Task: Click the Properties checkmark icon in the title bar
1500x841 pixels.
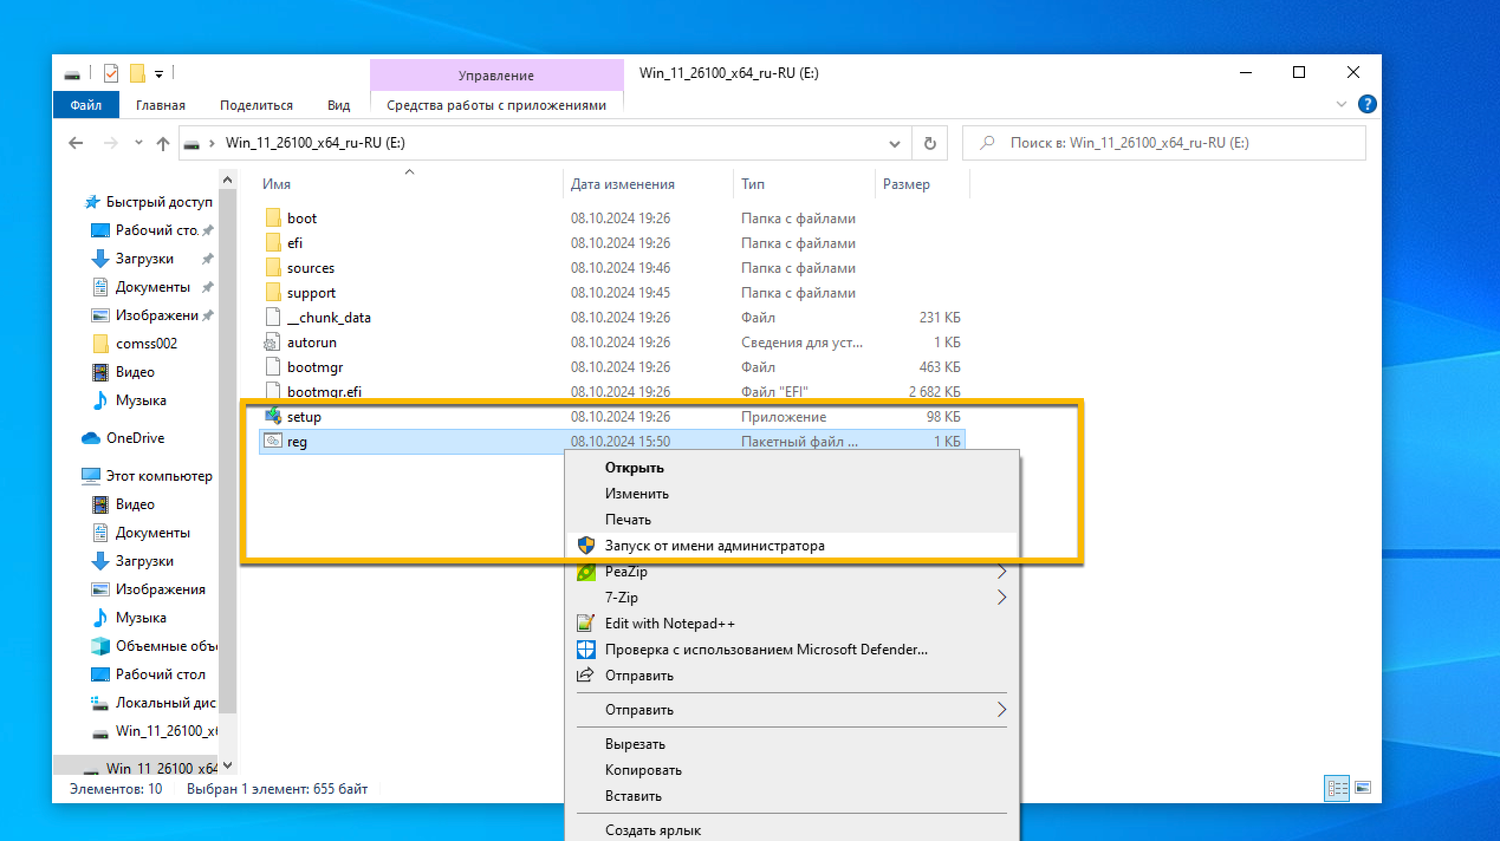Action: (x=111, y=73)
